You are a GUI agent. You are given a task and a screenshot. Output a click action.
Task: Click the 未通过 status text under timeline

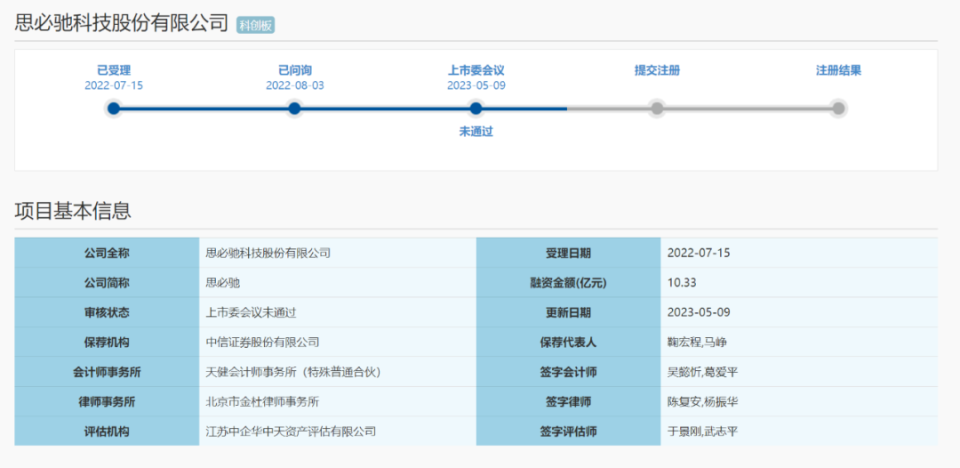(476, 132)
